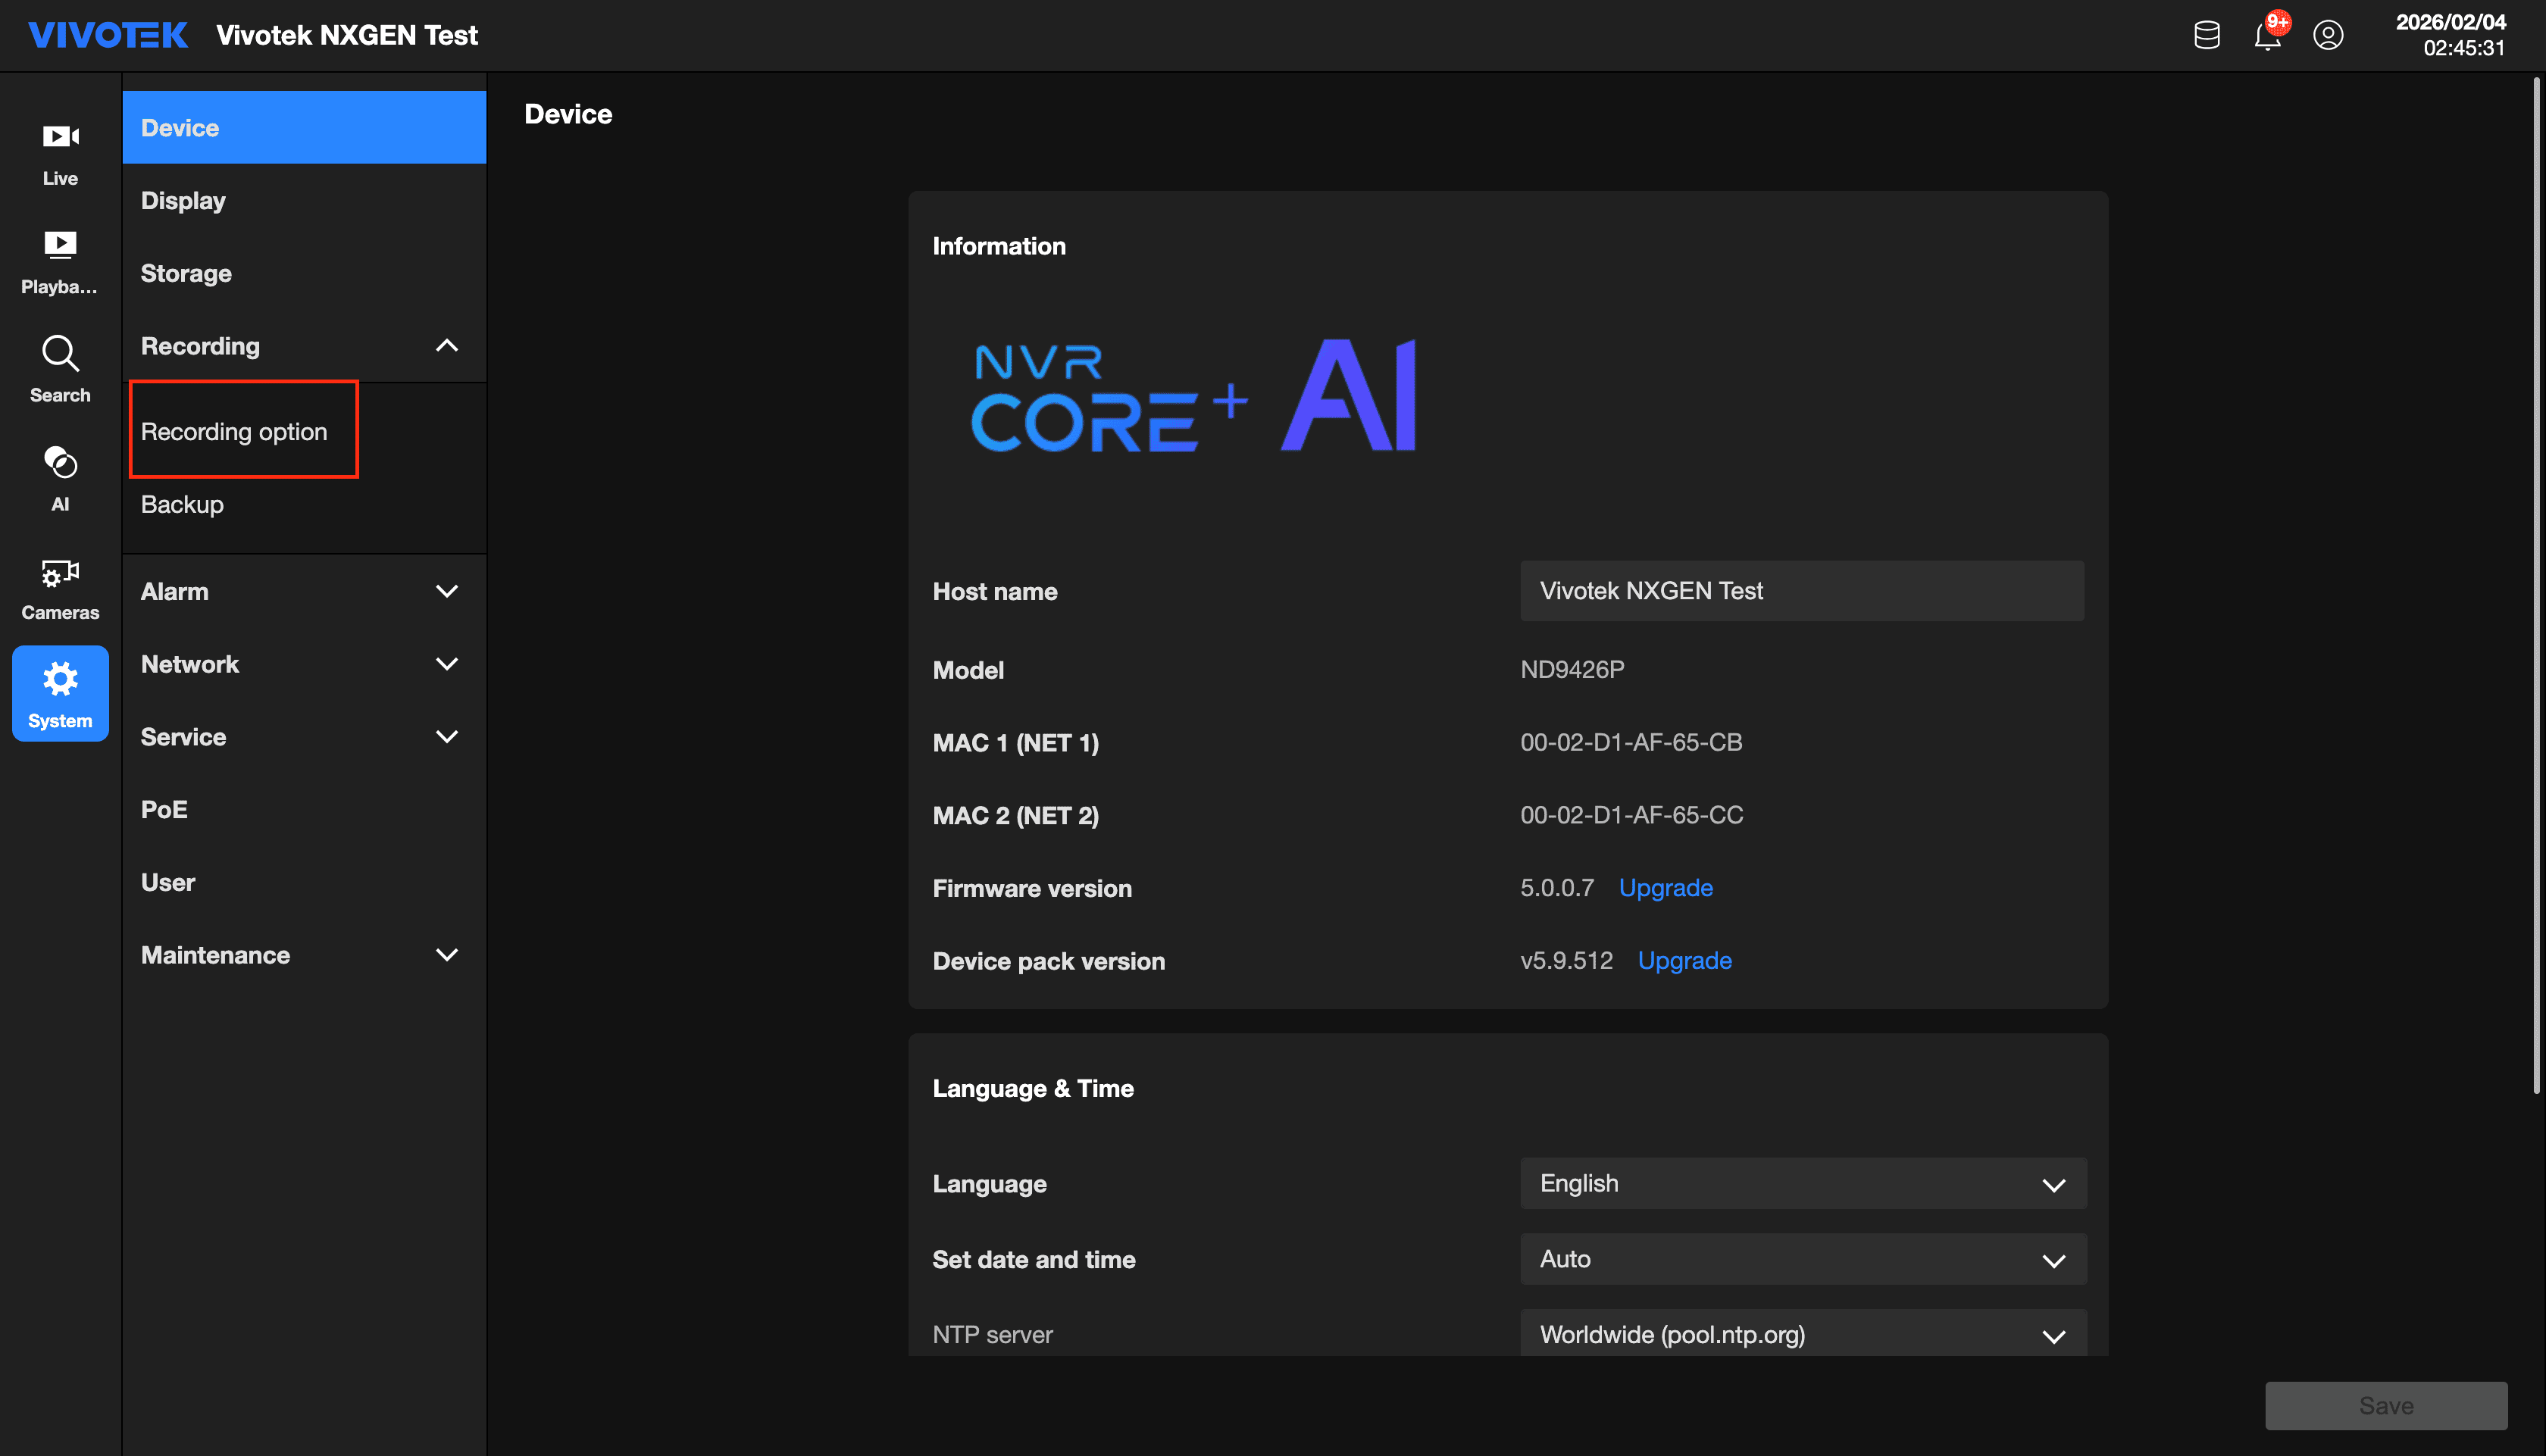The width and height of the screenshot is (2546, 1456).
Task: Select Recording option menu item
Action: [x=234, y=431]
